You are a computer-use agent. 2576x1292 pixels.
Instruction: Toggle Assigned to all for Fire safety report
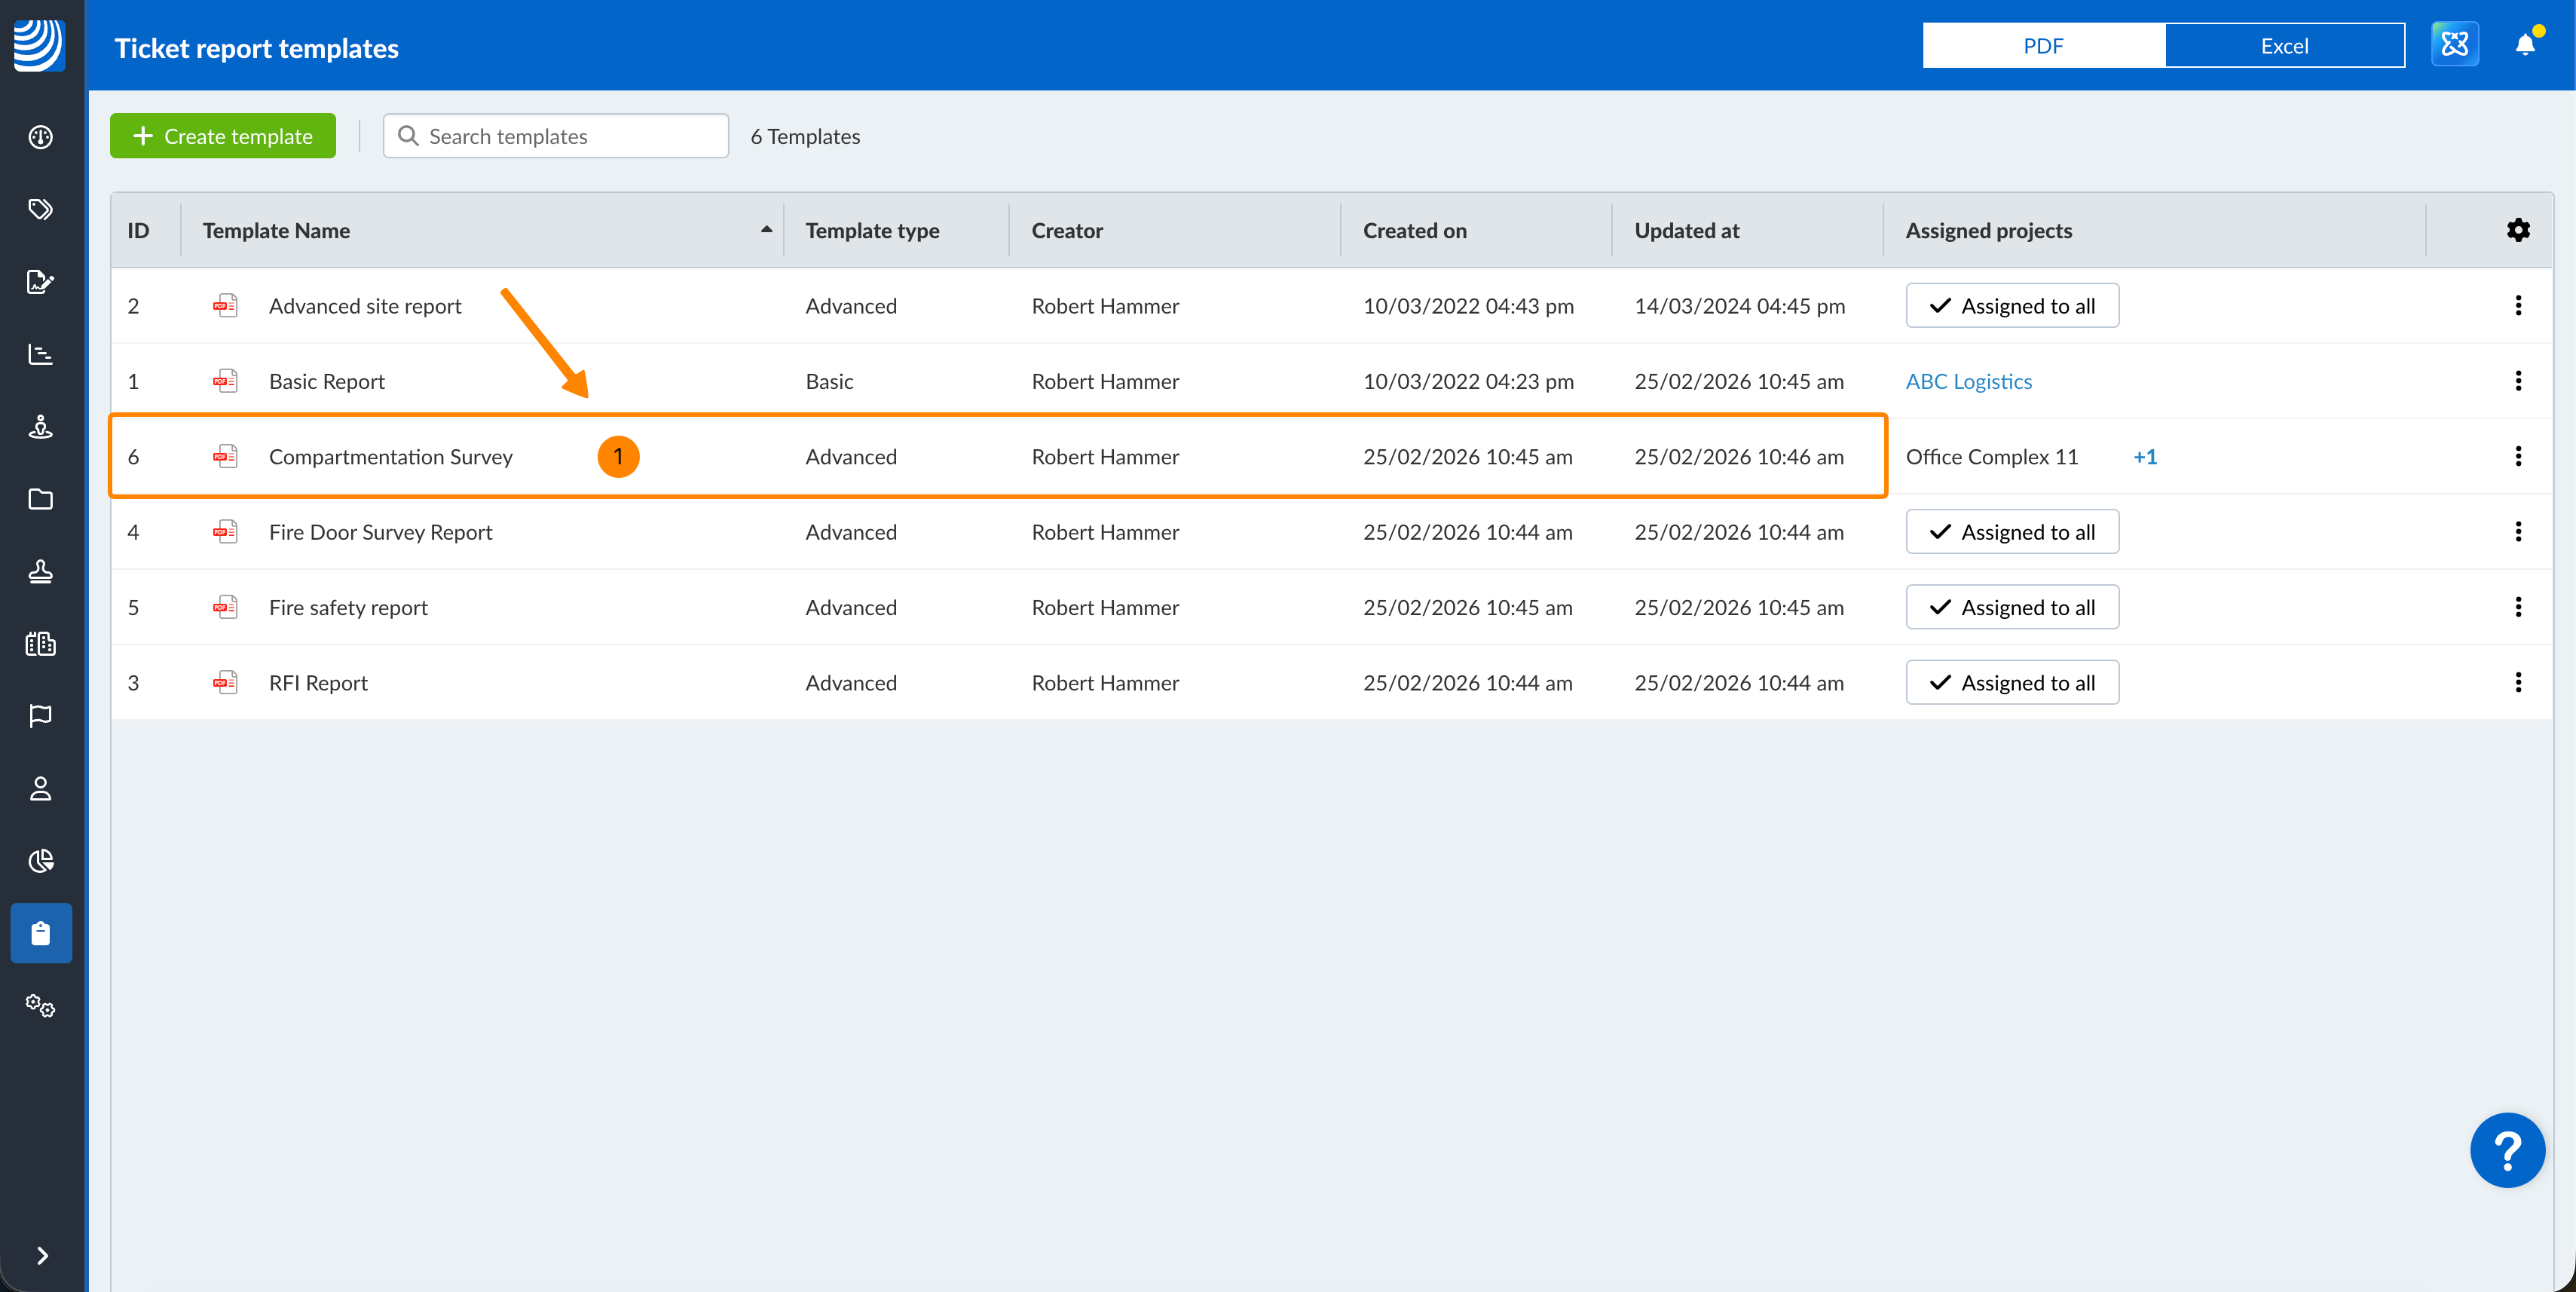point(2011,608)
